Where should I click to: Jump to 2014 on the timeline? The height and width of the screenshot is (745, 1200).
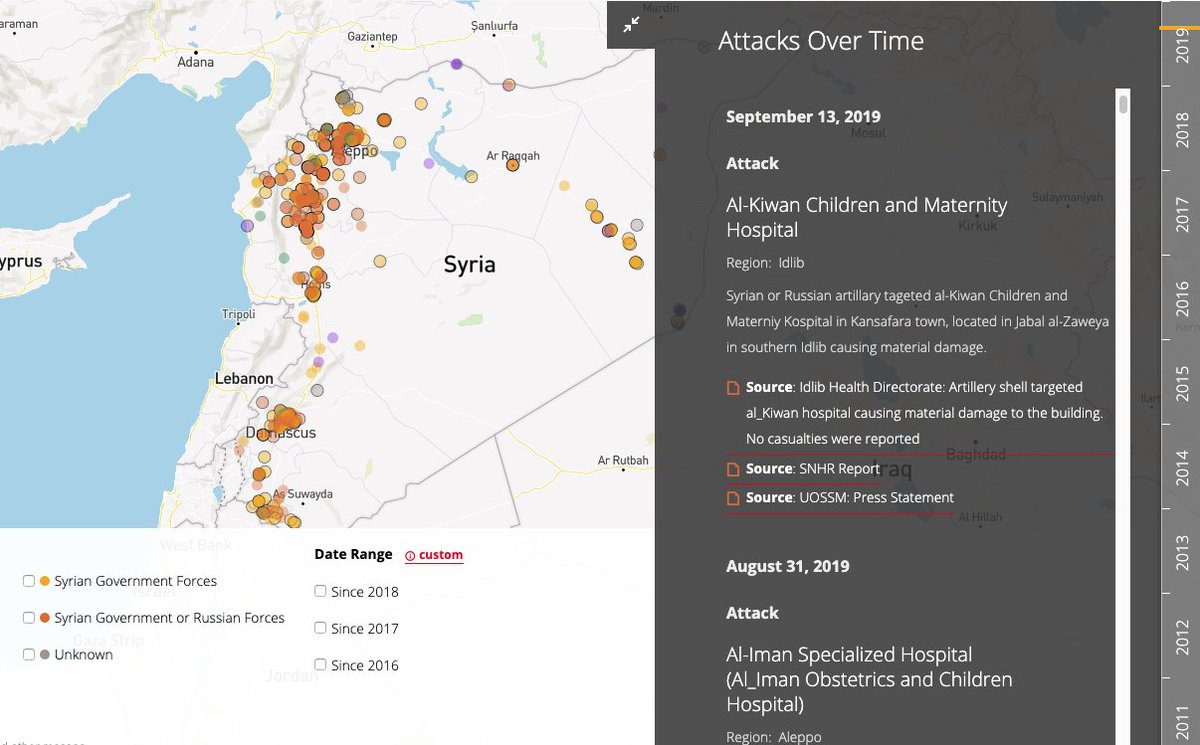point(1182,469)
